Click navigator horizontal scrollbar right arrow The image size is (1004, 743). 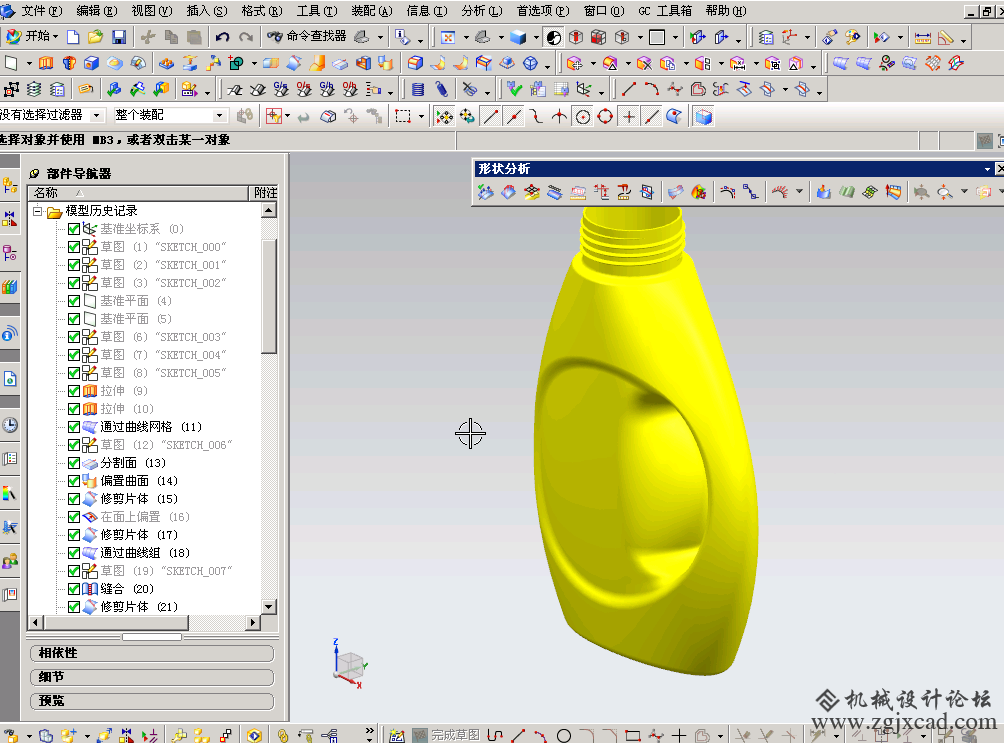[254, 622]
